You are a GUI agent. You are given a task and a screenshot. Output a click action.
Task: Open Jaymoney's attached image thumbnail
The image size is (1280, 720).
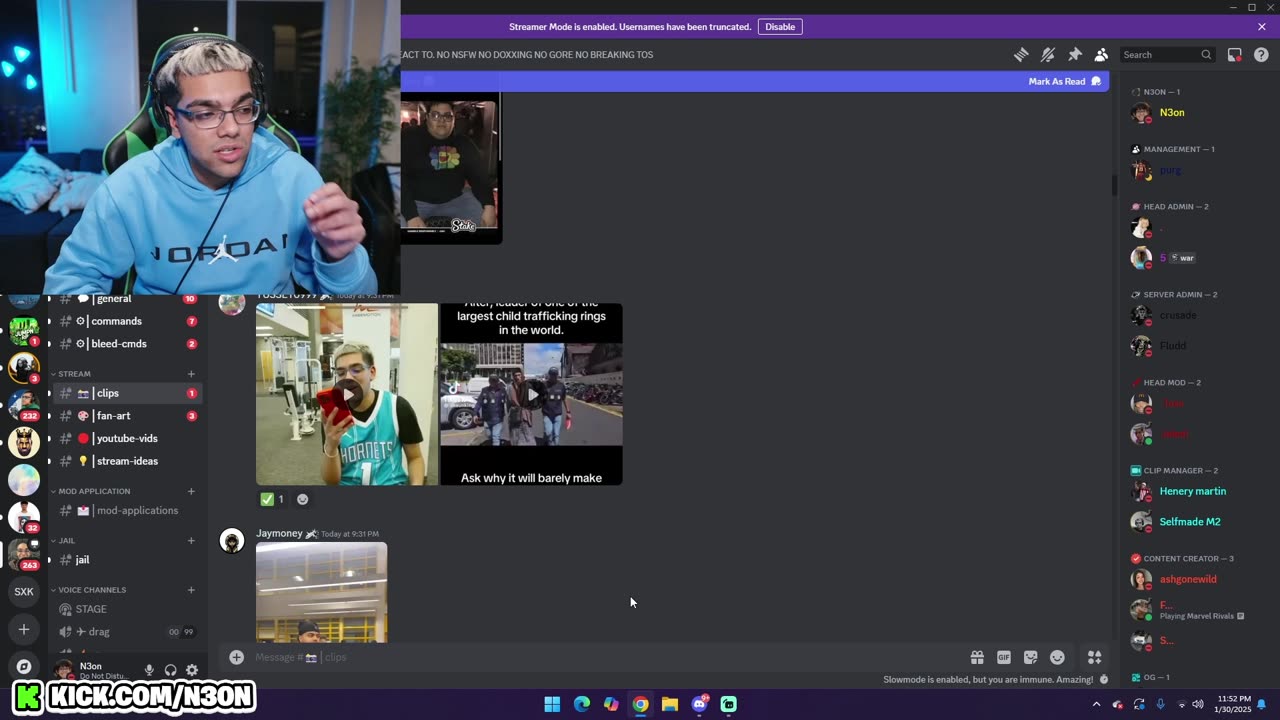321,592
